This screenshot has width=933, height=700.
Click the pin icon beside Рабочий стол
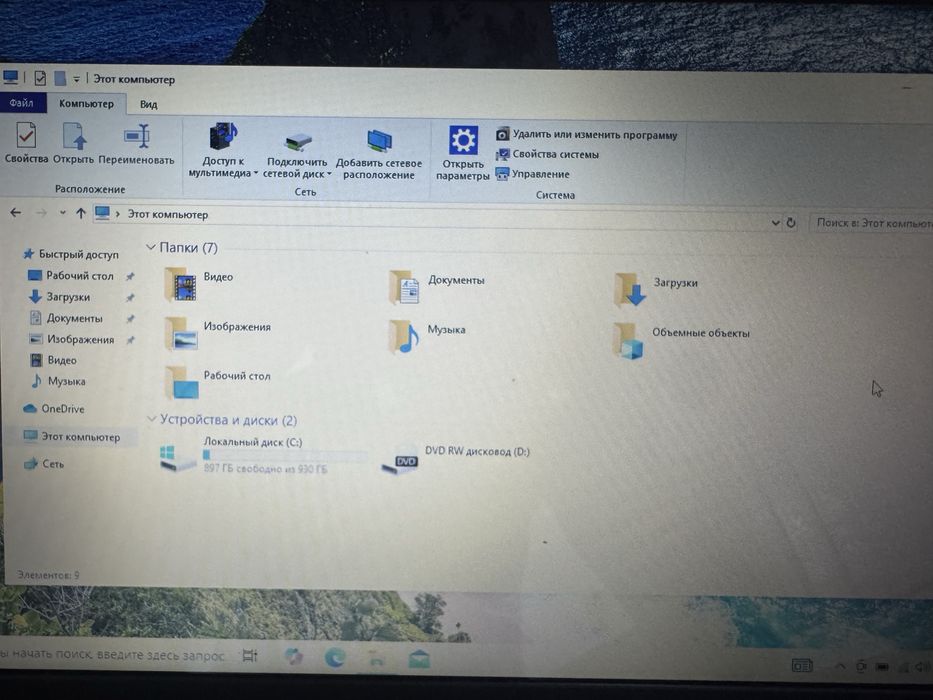(130, 276)
